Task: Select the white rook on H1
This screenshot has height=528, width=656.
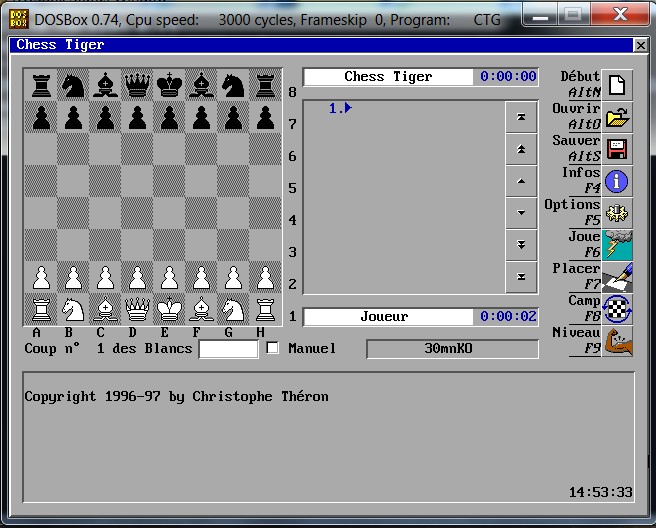Action: [265, 310]
